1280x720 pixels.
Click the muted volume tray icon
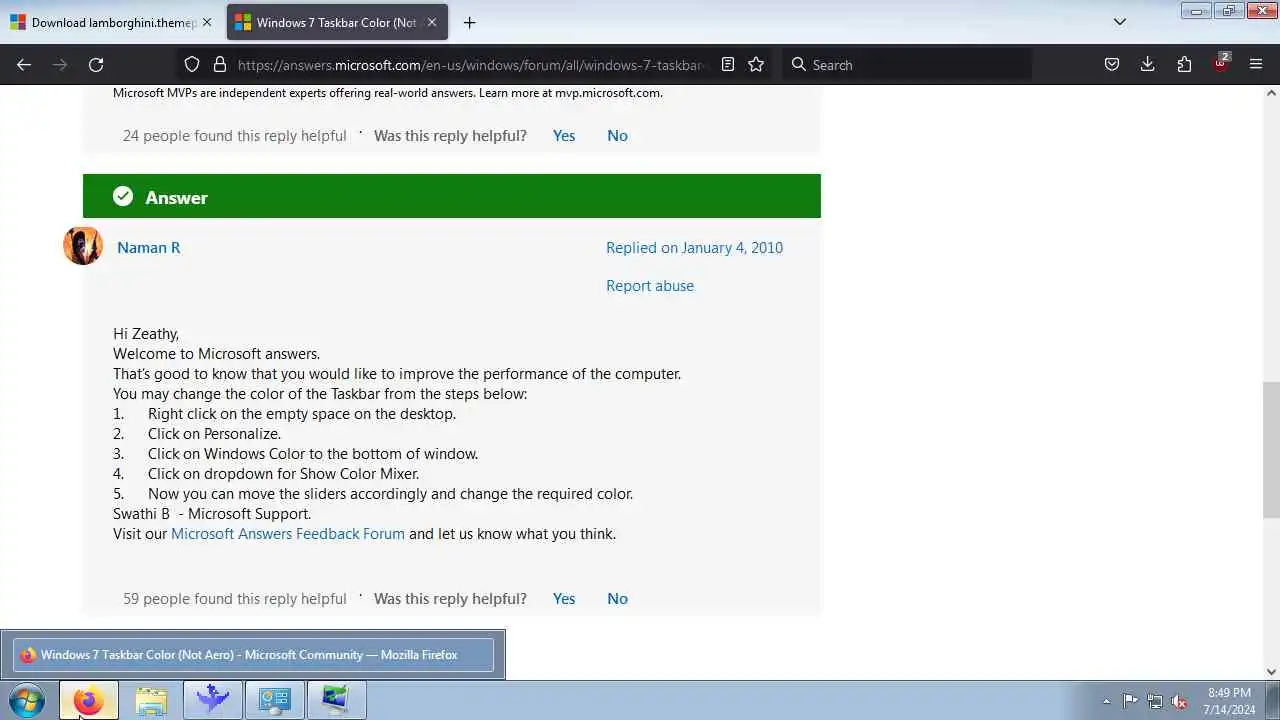(1180, 701)
